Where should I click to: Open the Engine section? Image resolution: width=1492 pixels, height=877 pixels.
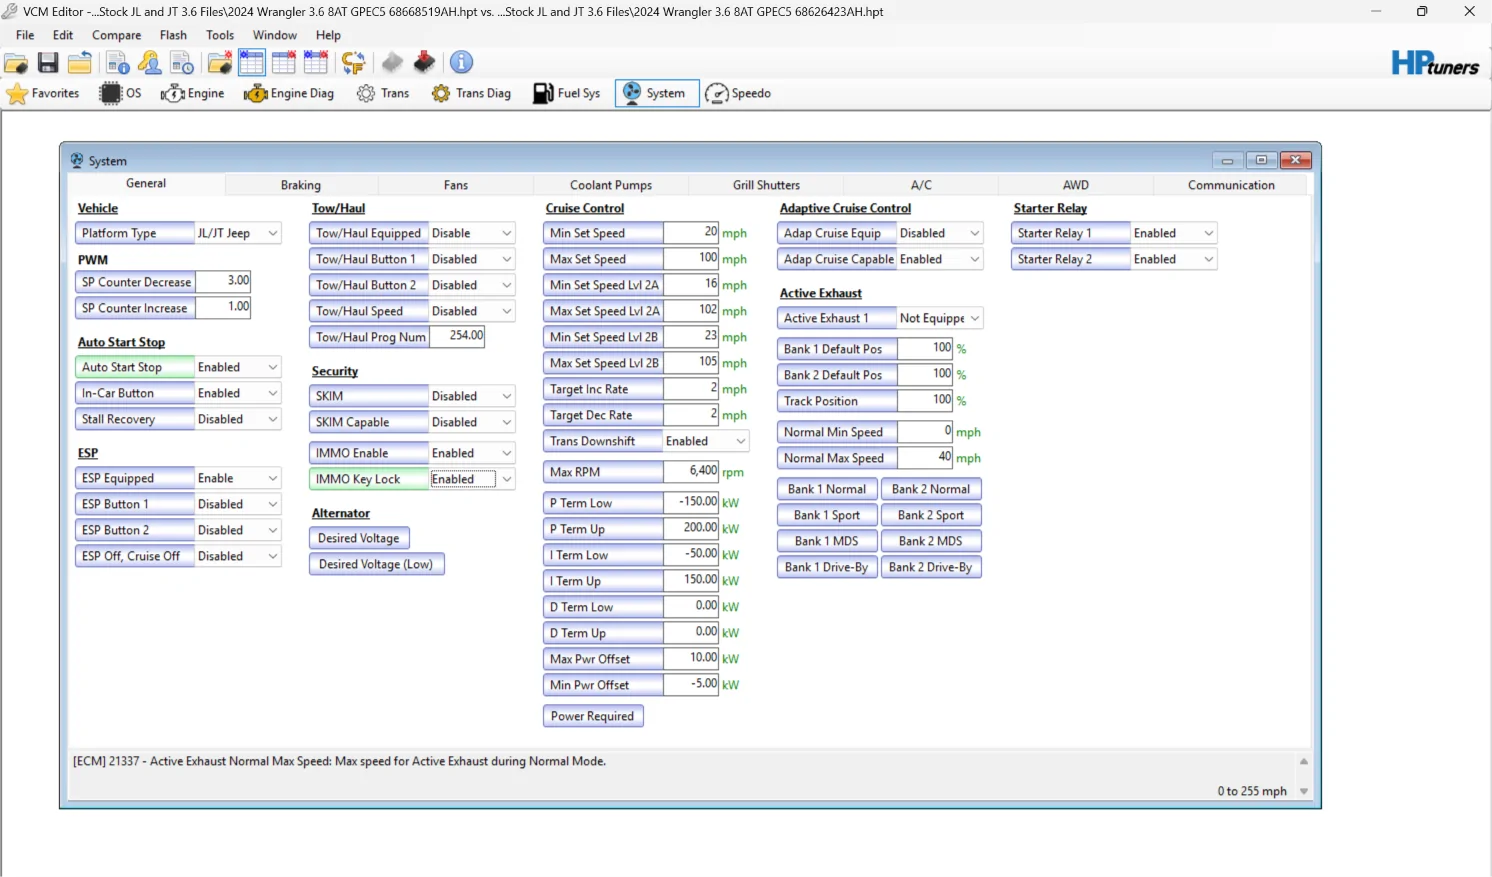pos(193,94)
